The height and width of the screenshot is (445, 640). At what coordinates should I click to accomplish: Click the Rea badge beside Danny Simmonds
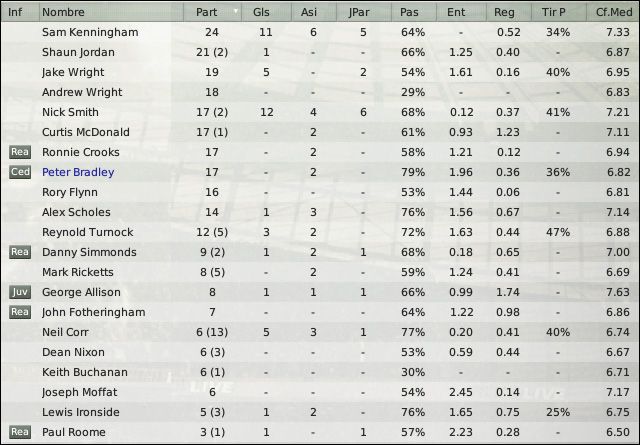click(x=20, y=252)
